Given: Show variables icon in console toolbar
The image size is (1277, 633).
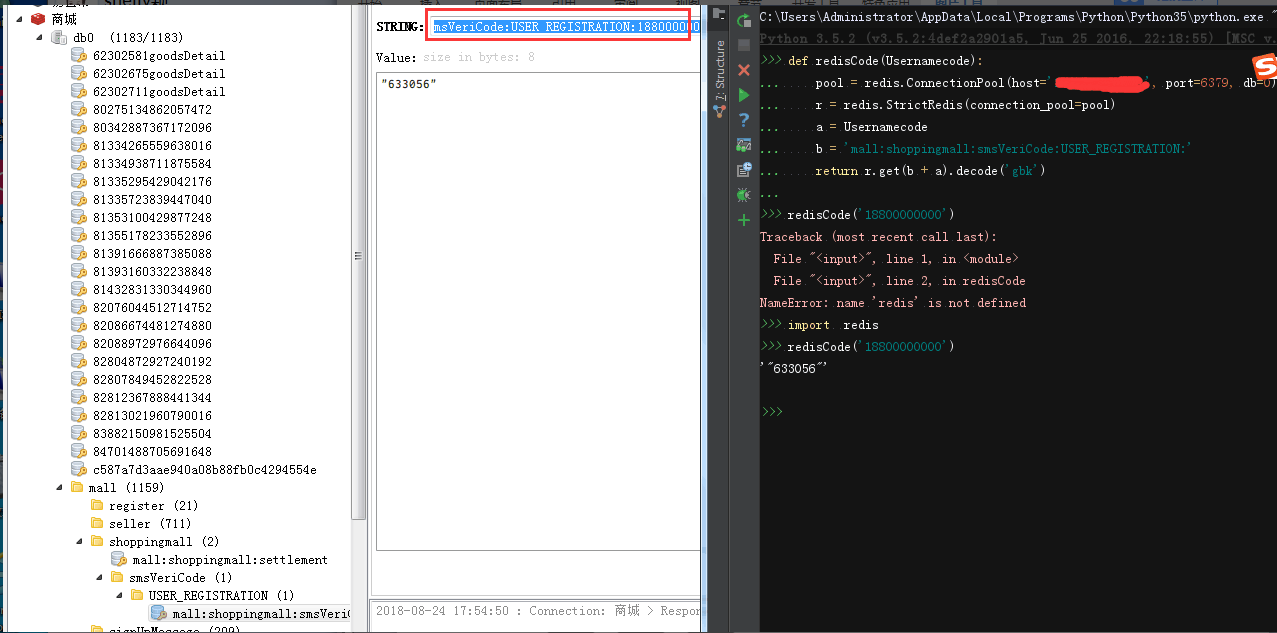Looking at the screenshot, I should click(743, 145).
